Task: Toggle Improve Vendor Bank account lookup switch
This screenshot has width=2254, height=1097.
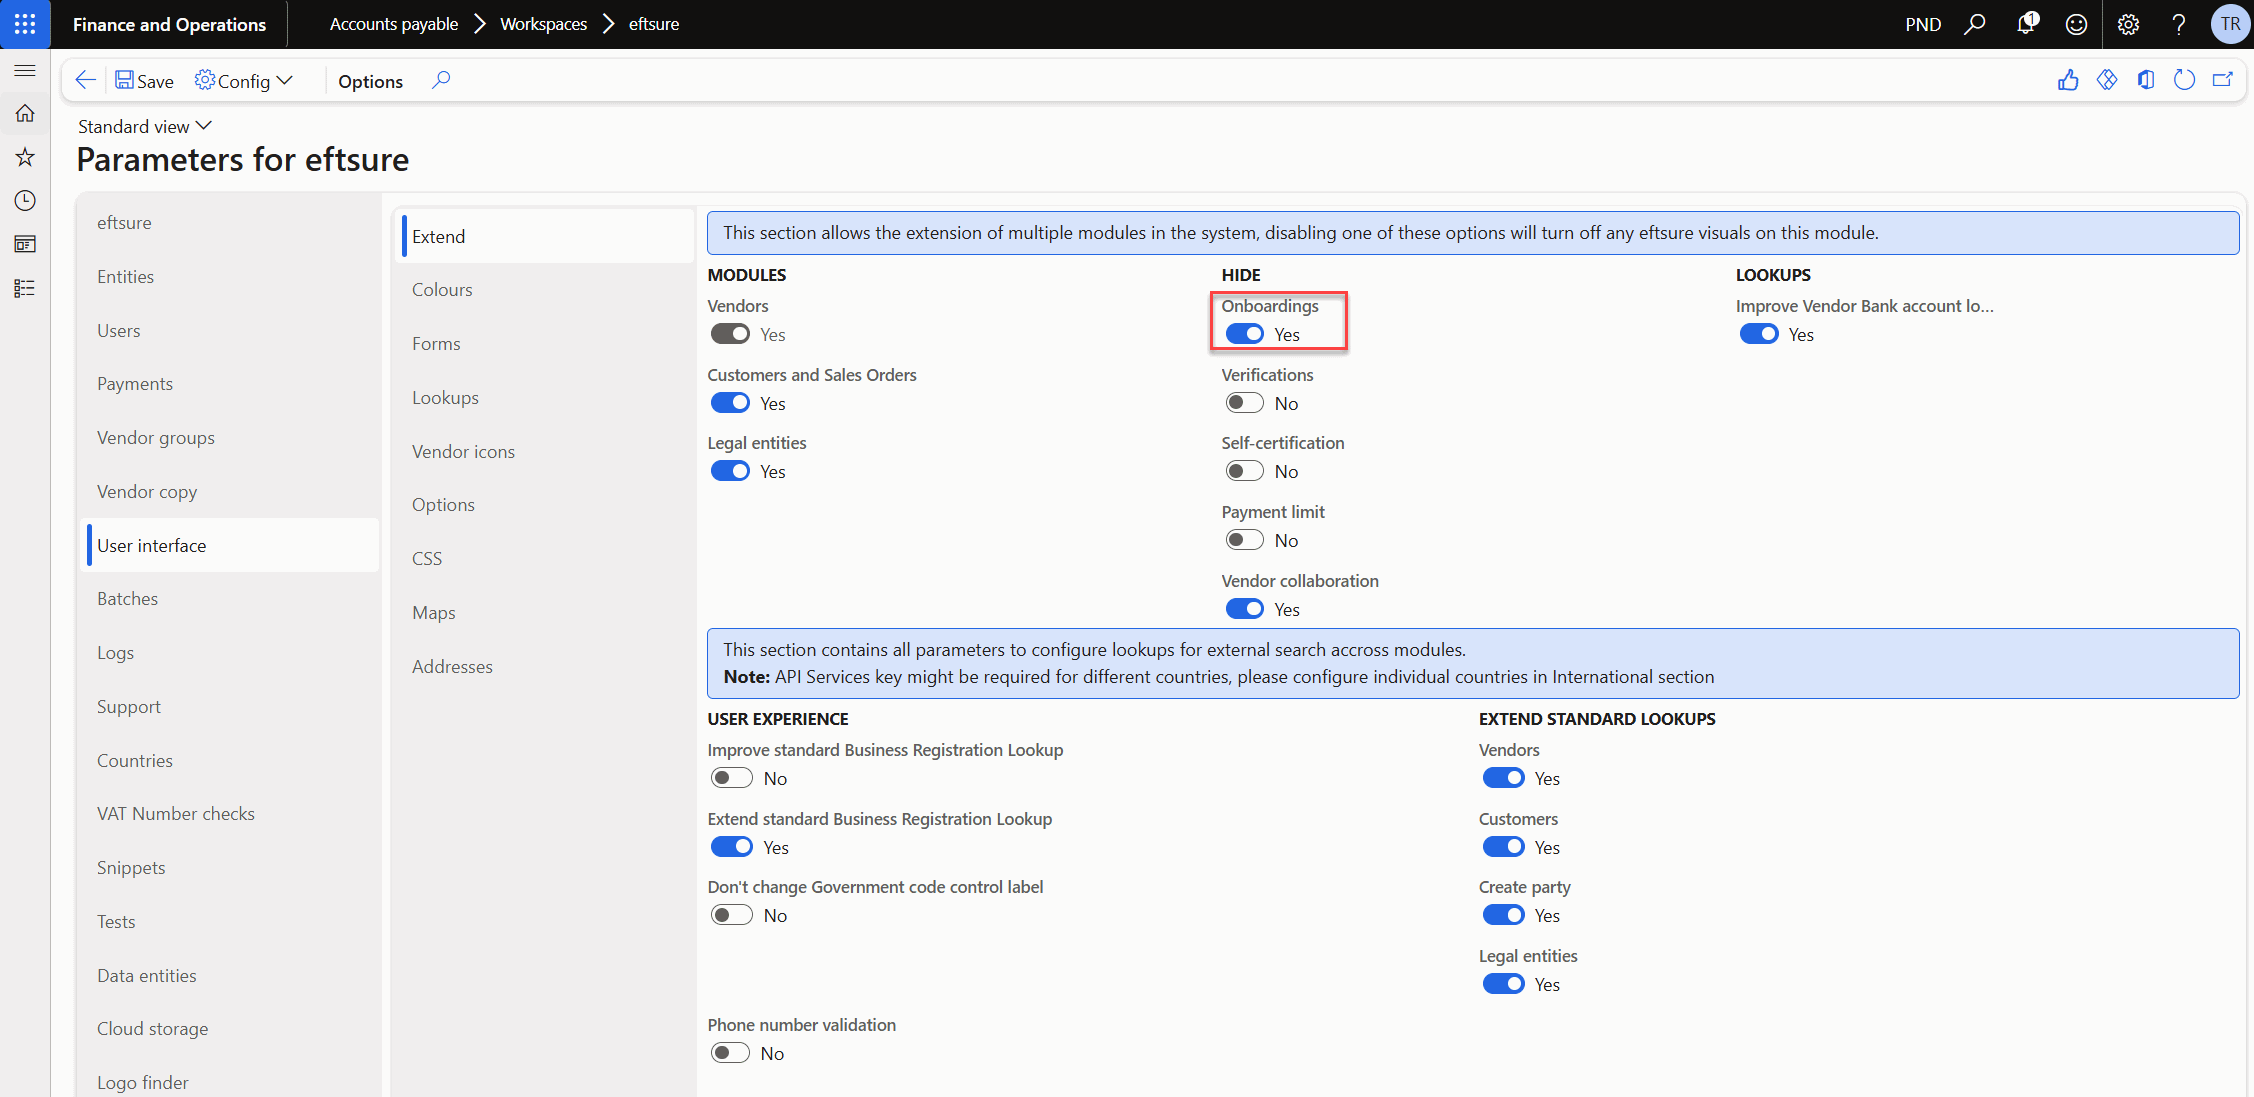Action: [x=1759, y=334]
